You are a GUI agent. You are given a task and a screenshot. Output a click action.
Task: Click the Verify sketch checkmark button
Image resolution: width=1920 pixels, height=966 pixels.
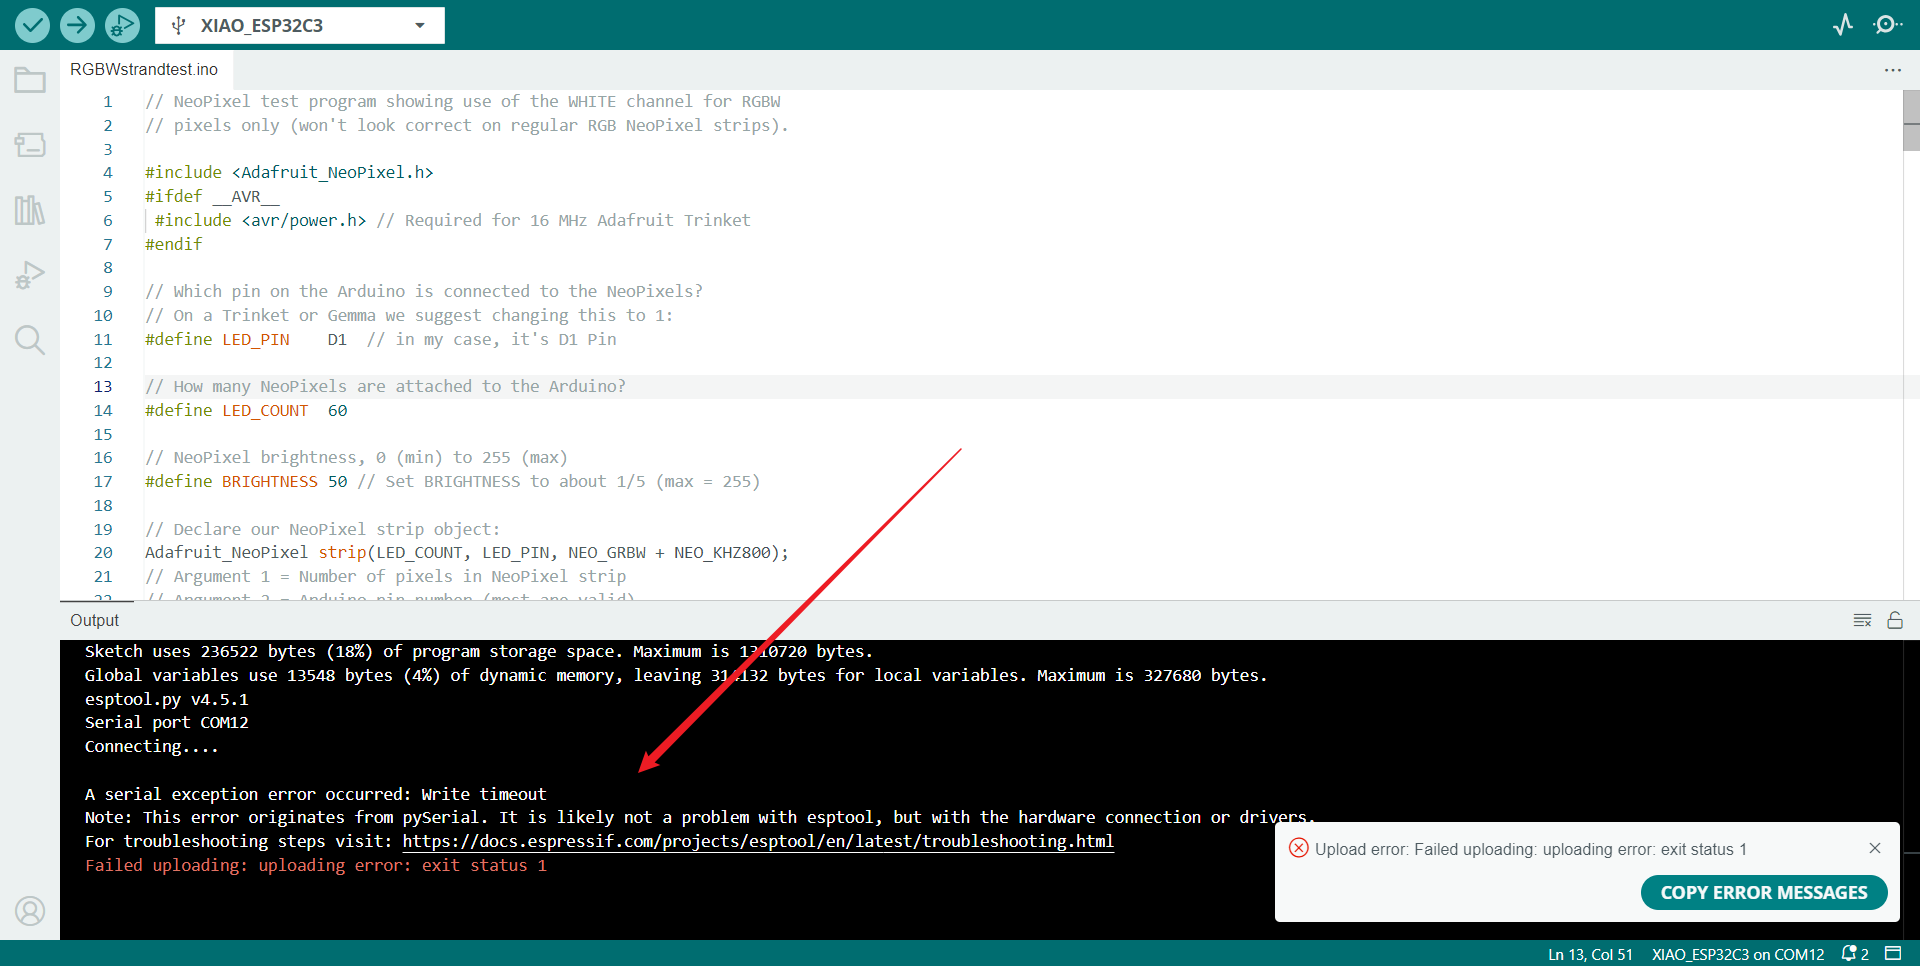tap(32, 25)
